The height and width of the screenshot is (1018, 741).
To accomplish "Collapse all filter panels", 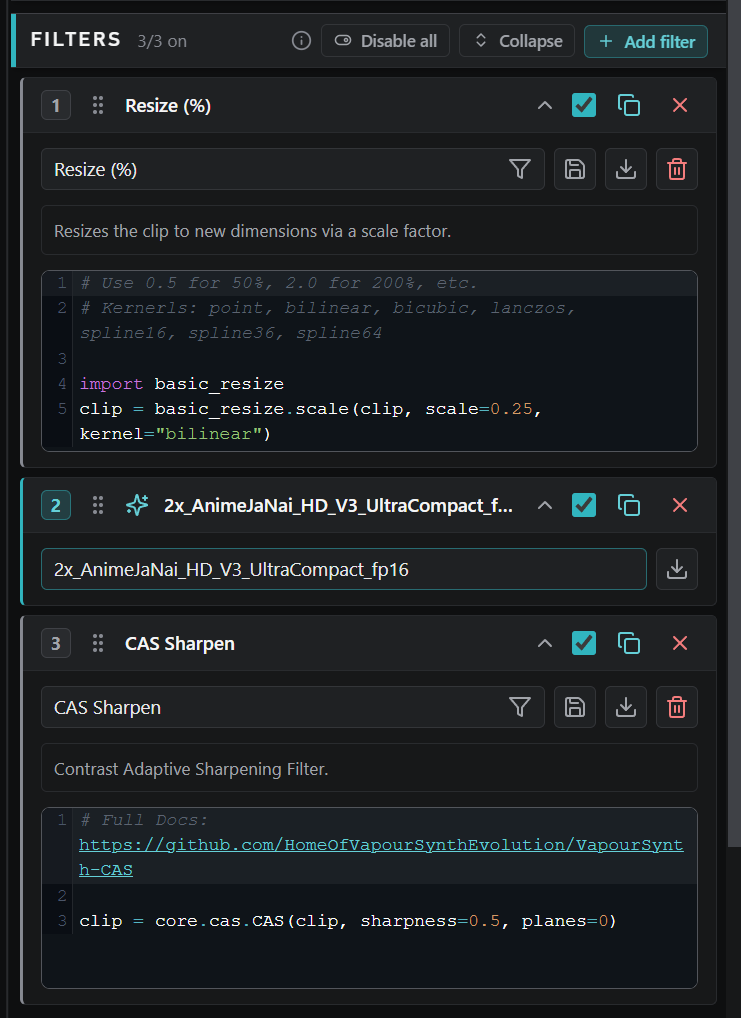I will pos(517,41).
